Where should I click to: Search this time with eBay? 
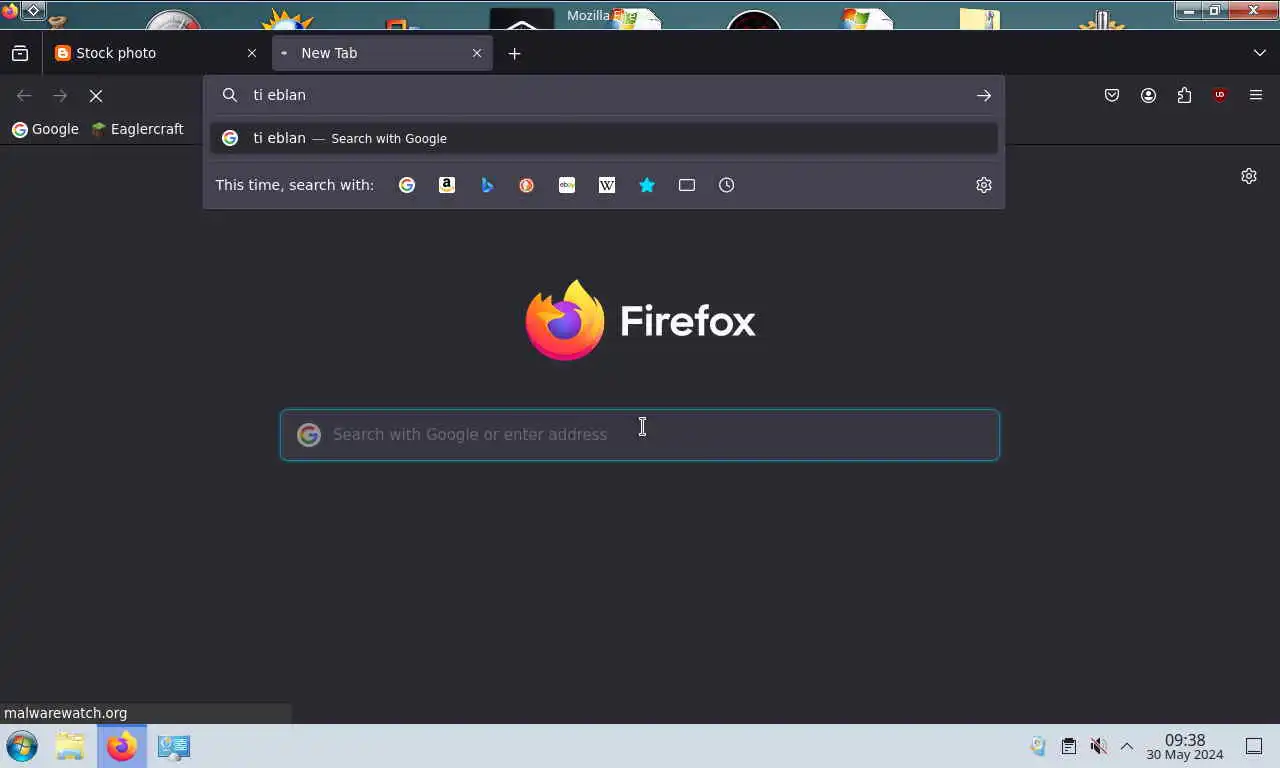(x=567, y=185)
